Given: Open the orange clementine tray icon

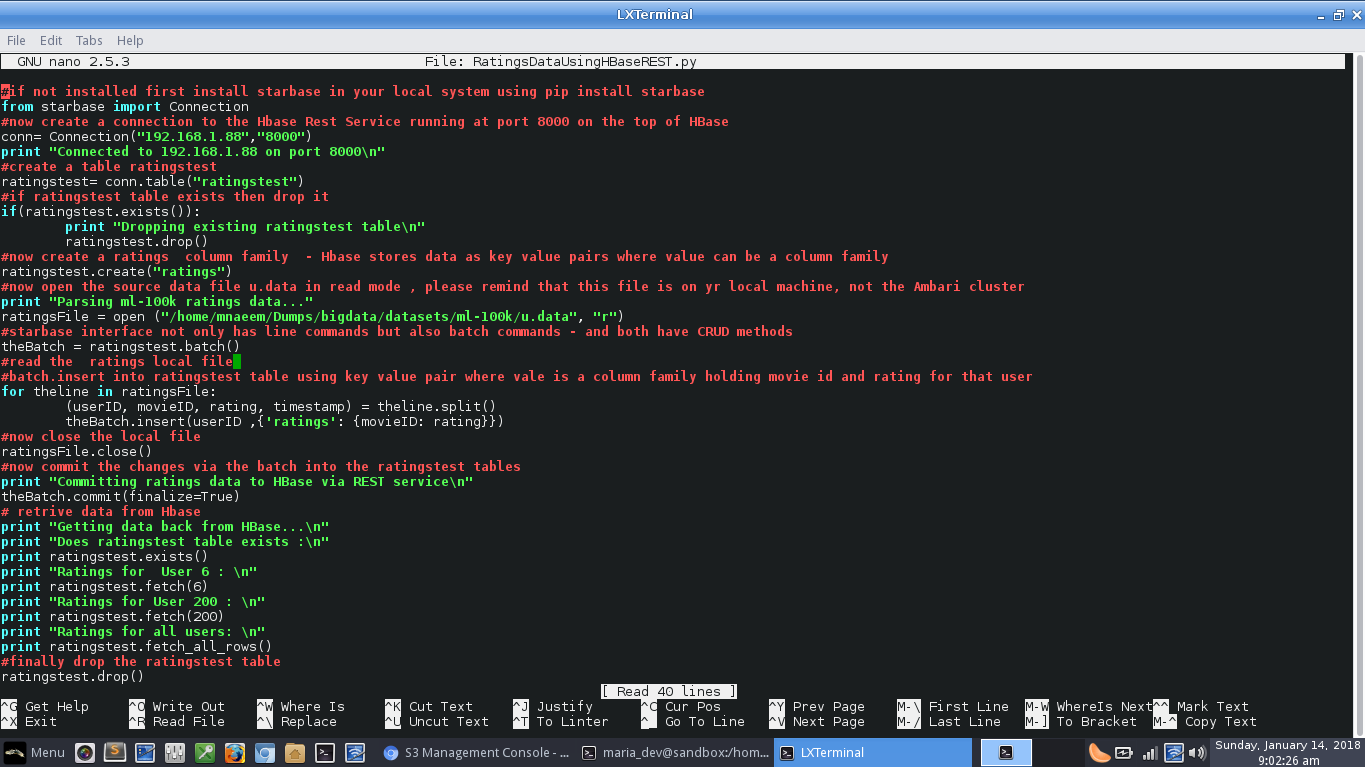Looking at the screenshot, I should pos(1099,752).
